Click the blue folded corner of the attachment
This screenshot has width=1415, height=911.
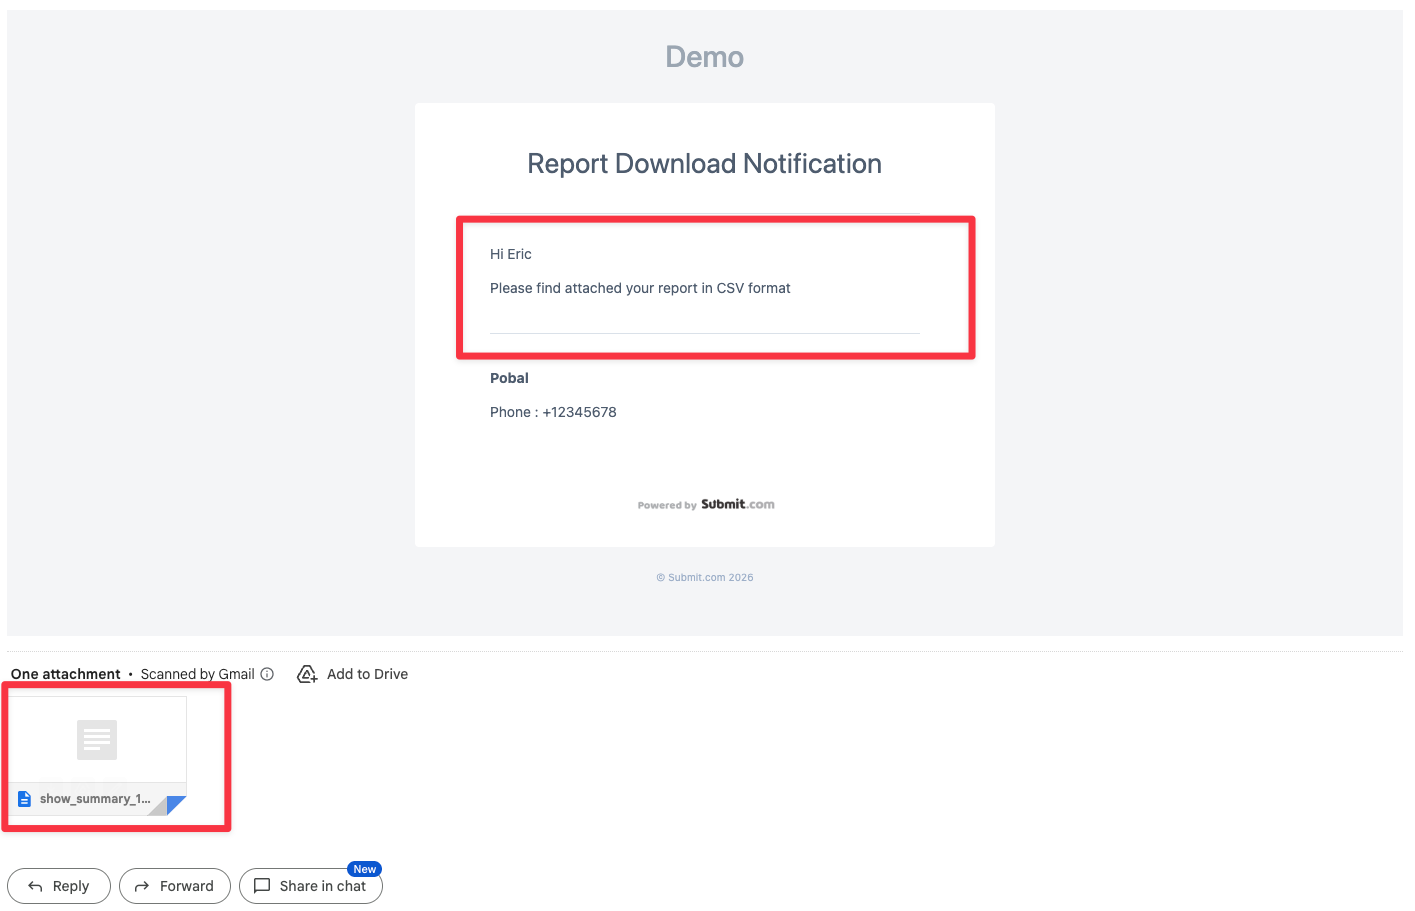(176, 804)
